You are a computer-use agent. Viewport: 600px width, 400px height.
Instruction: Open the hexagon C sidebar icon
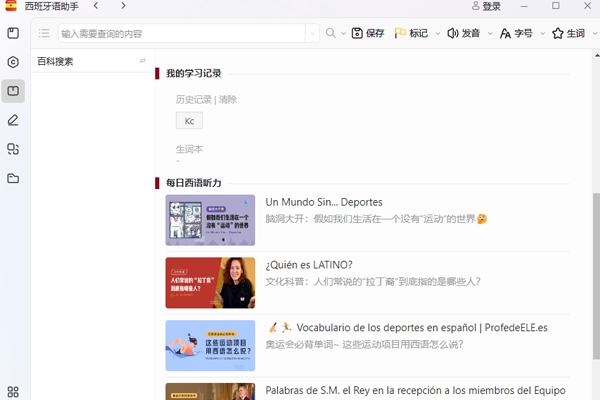(x=13, y=62)
